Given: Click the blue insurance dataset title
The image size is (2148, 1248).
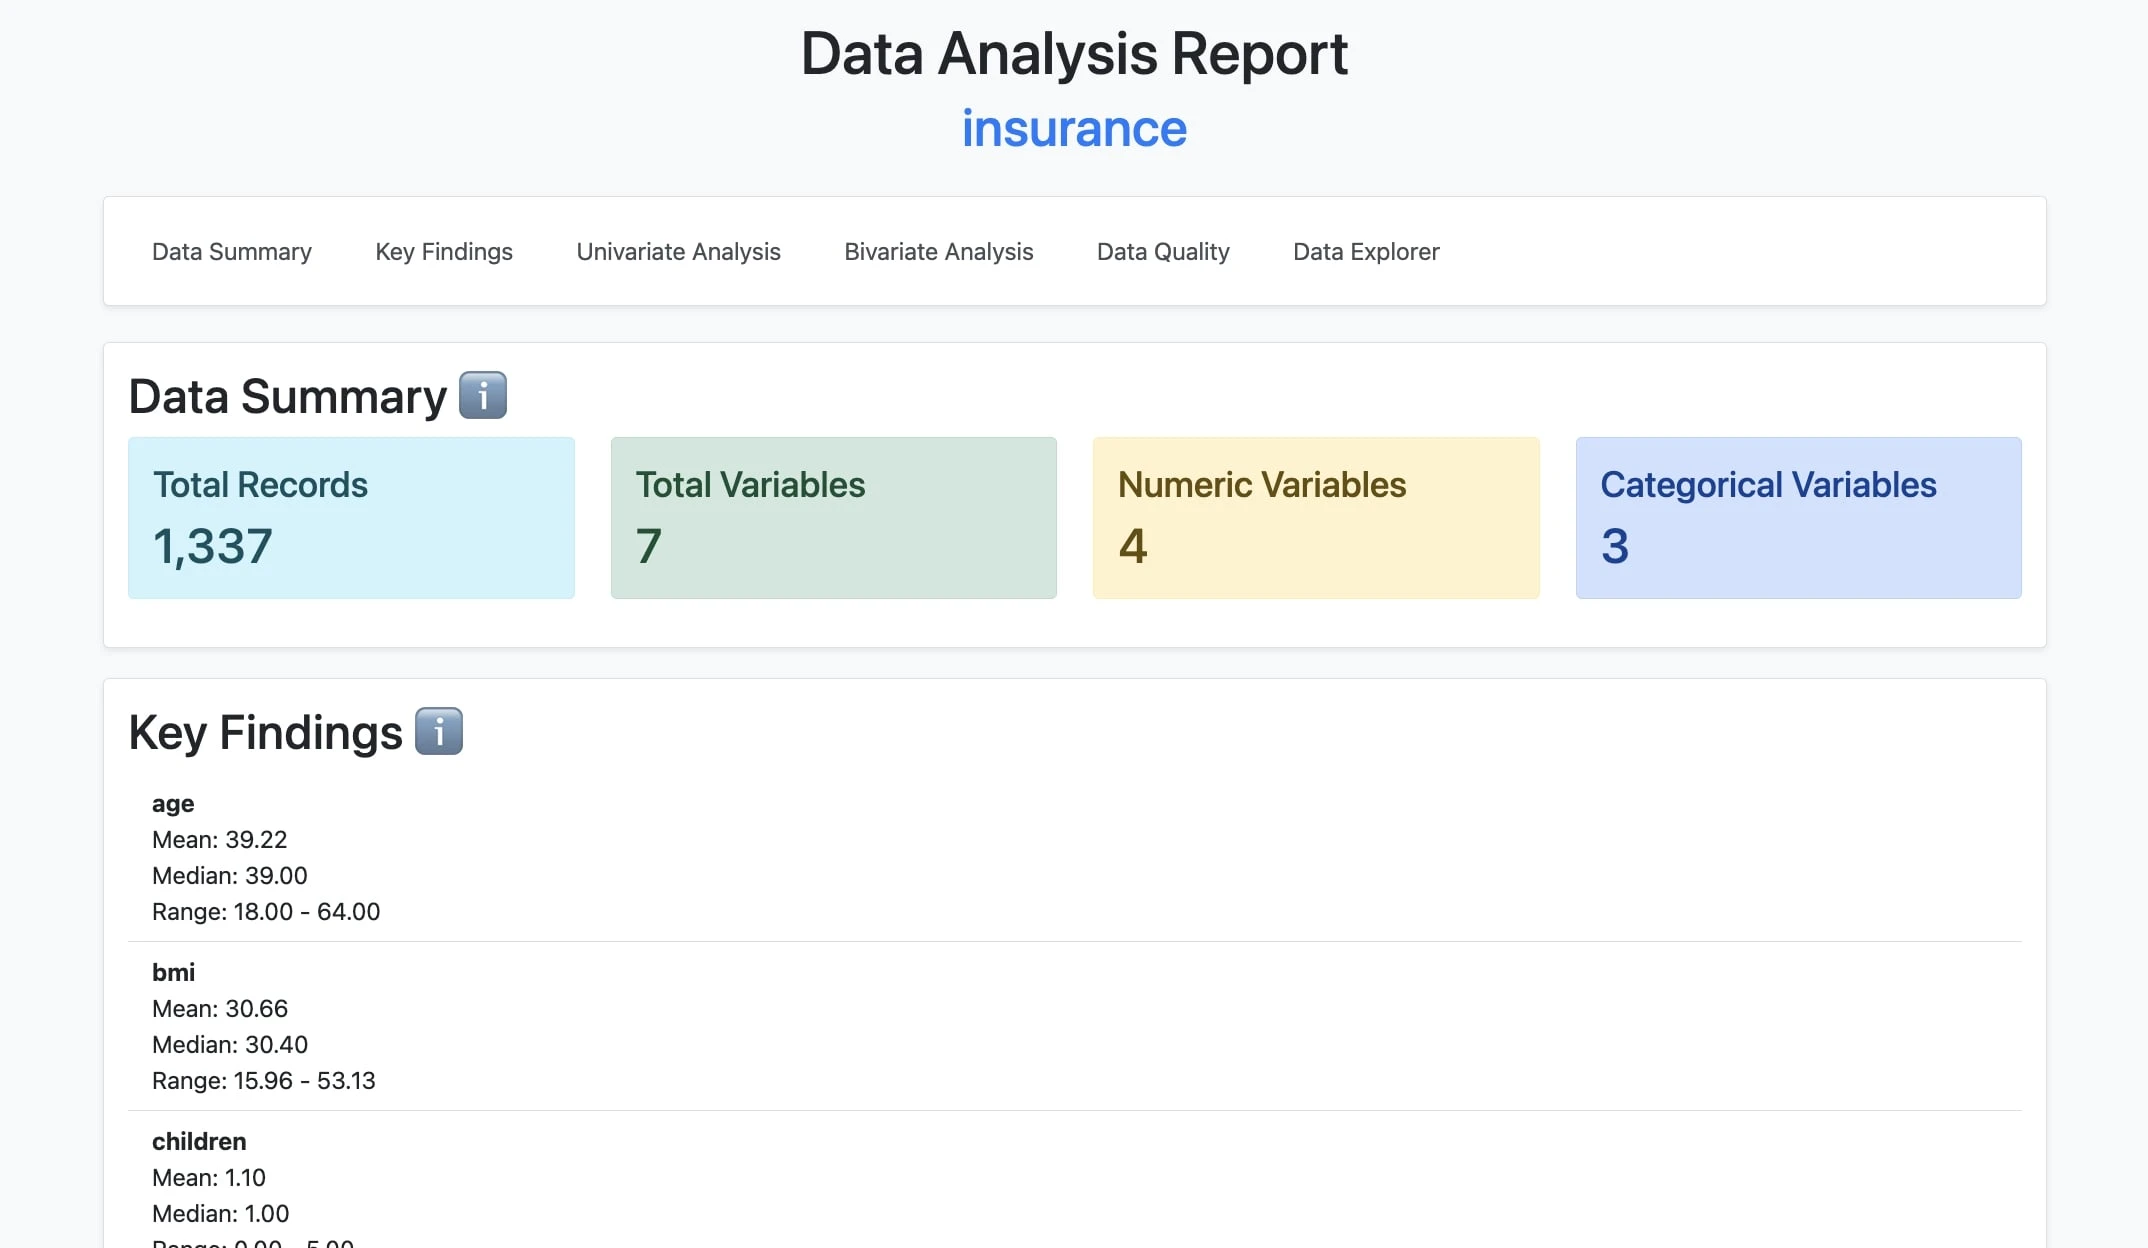Looking at the screenshot, I should [x=1074, y=129].
